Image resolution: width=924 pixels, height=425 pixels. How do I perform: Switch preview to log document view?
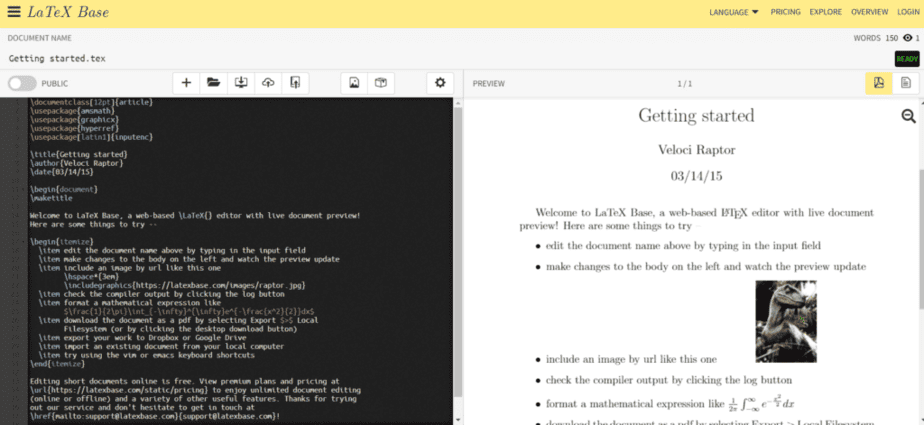point(906,83)
